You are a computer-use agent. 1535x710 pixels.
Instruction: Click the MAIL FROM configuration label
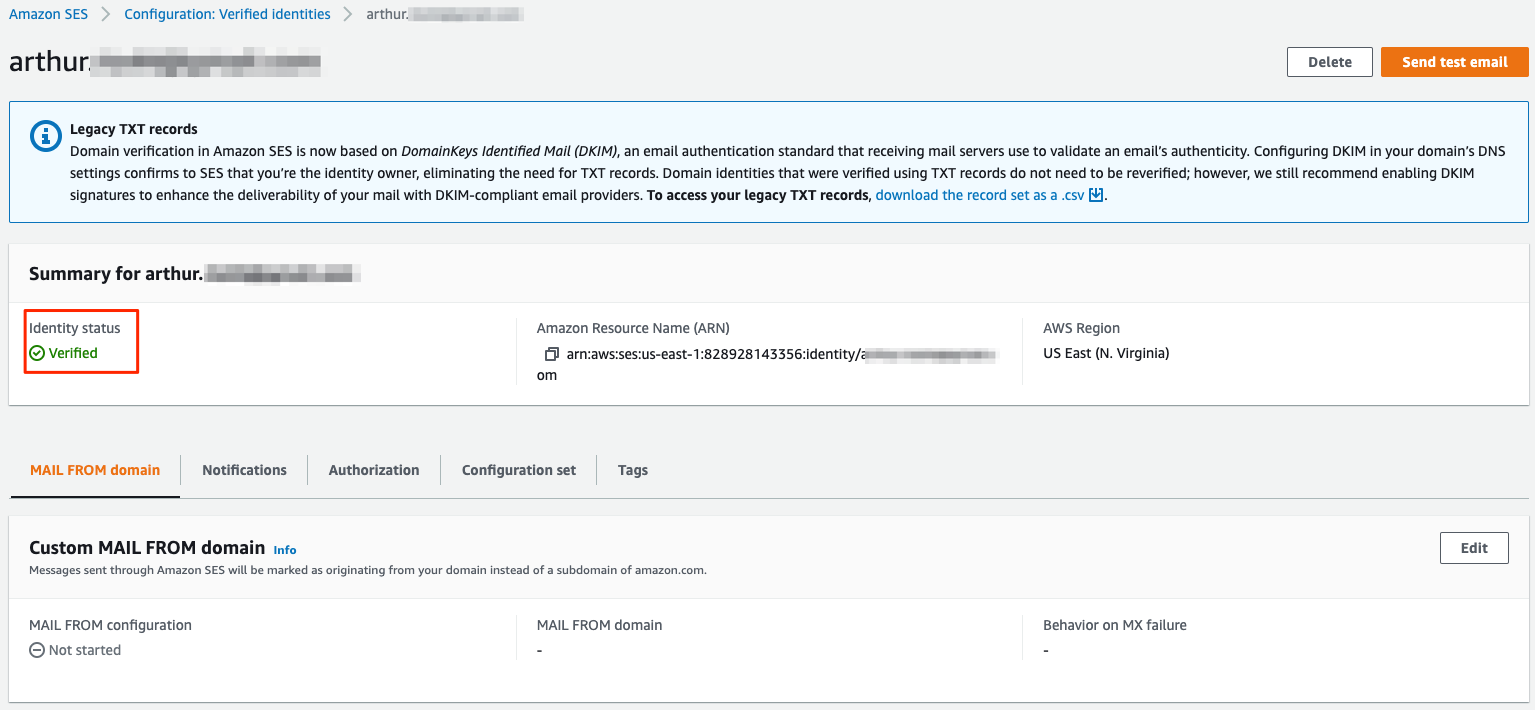click(x=110, y=625)
